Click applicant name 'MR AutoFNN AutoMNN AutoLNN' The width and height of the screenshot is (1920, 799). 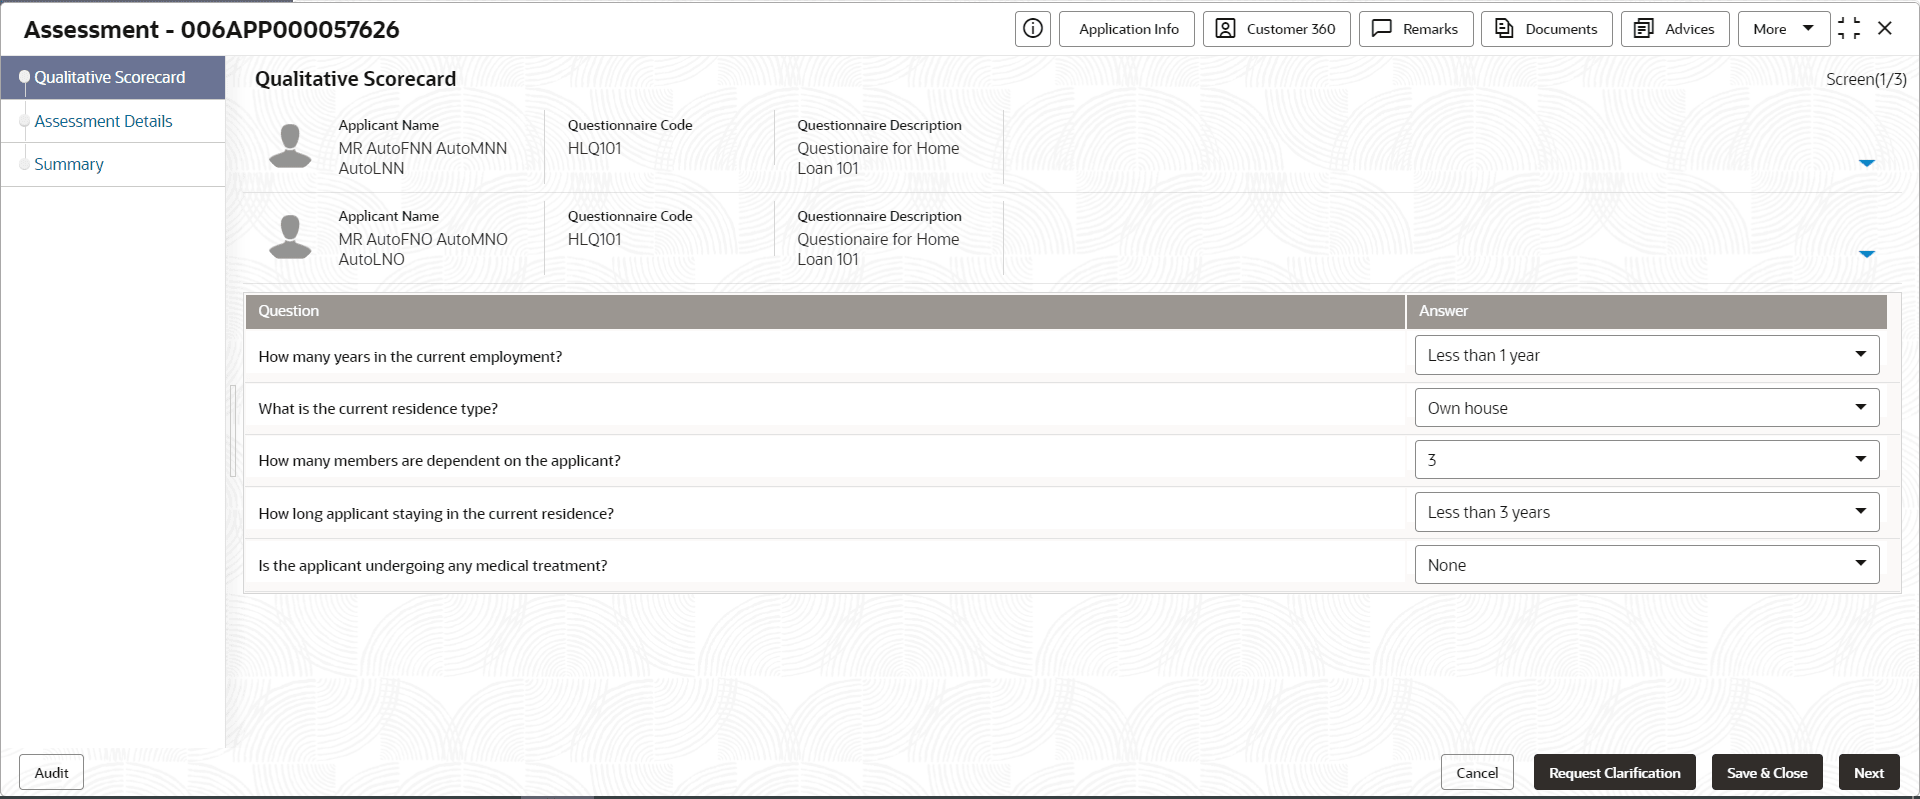[423, 158]
